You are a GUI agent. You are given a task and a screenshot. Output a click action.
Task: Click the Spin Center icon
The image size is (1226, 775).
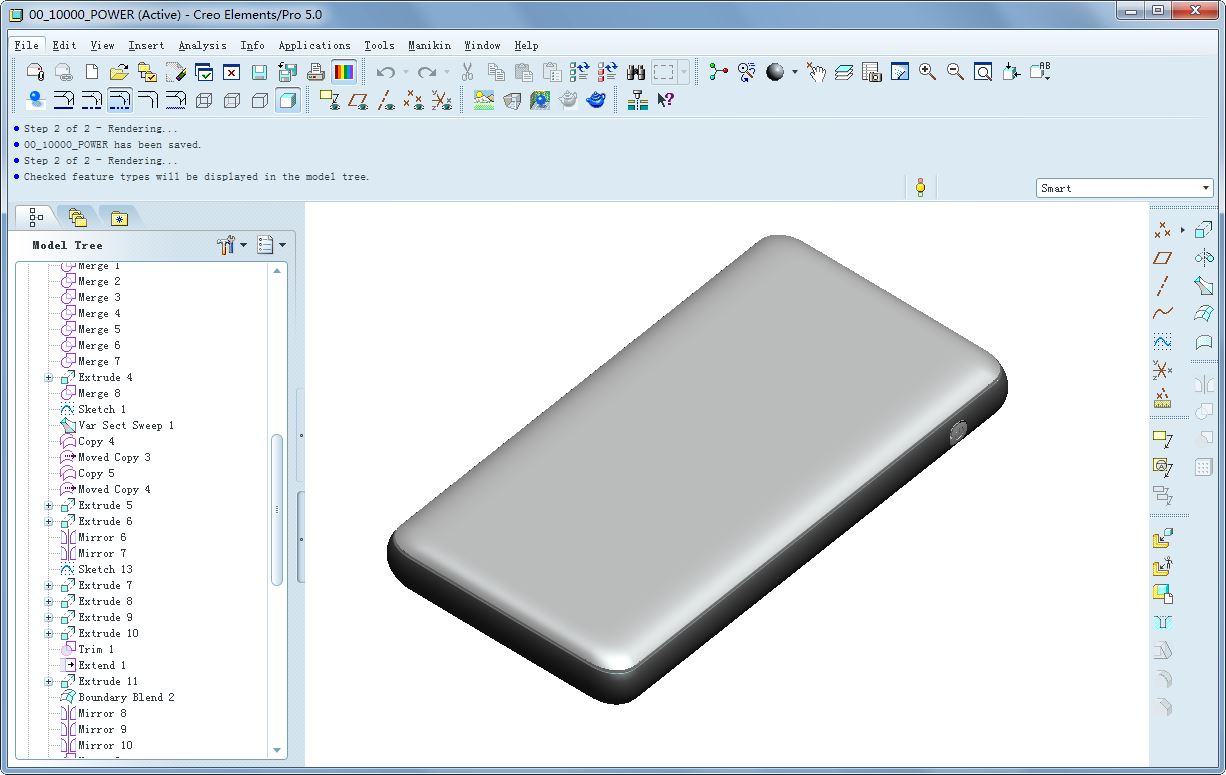coord(718,72)
